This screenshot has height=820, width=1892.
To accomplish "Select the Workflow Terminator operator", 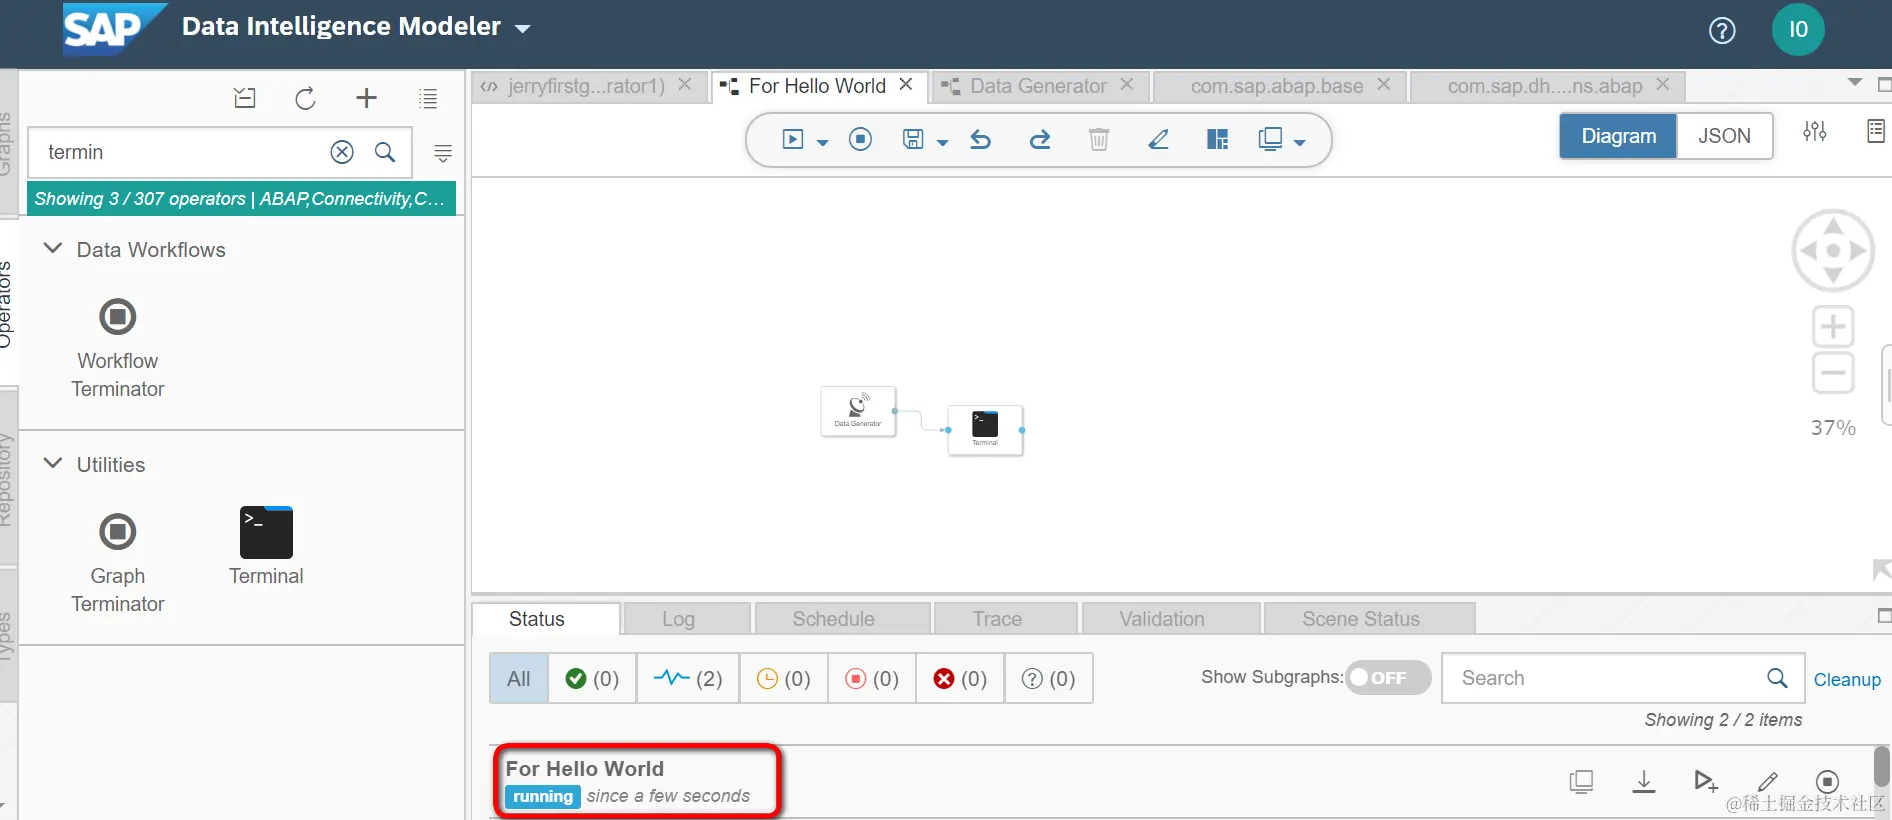I will 118,347.
